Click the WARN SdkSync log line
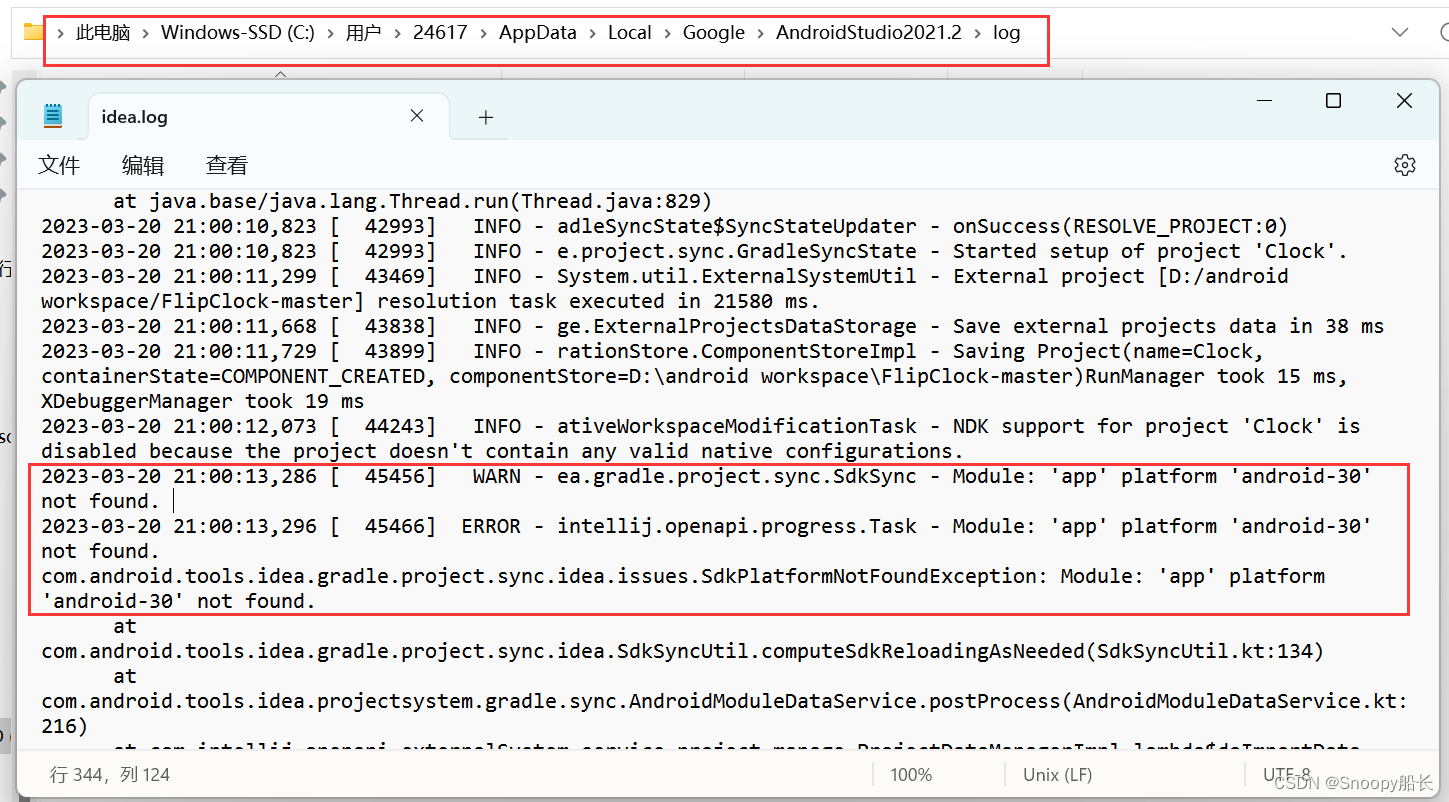This screenshot has width=1449, height=802. (x=706, y=488)
